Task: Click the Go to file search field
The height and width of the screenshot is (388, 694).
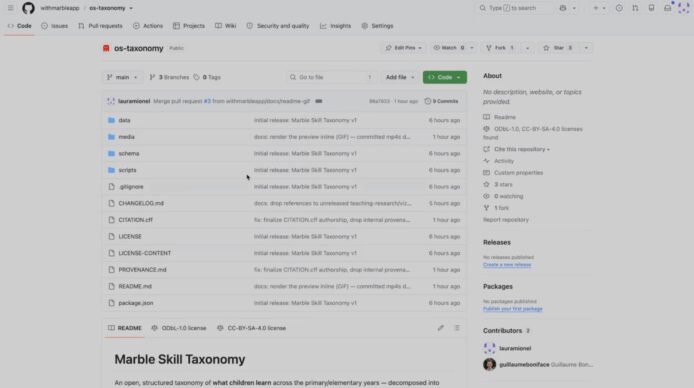Action: tap(331, 77)
